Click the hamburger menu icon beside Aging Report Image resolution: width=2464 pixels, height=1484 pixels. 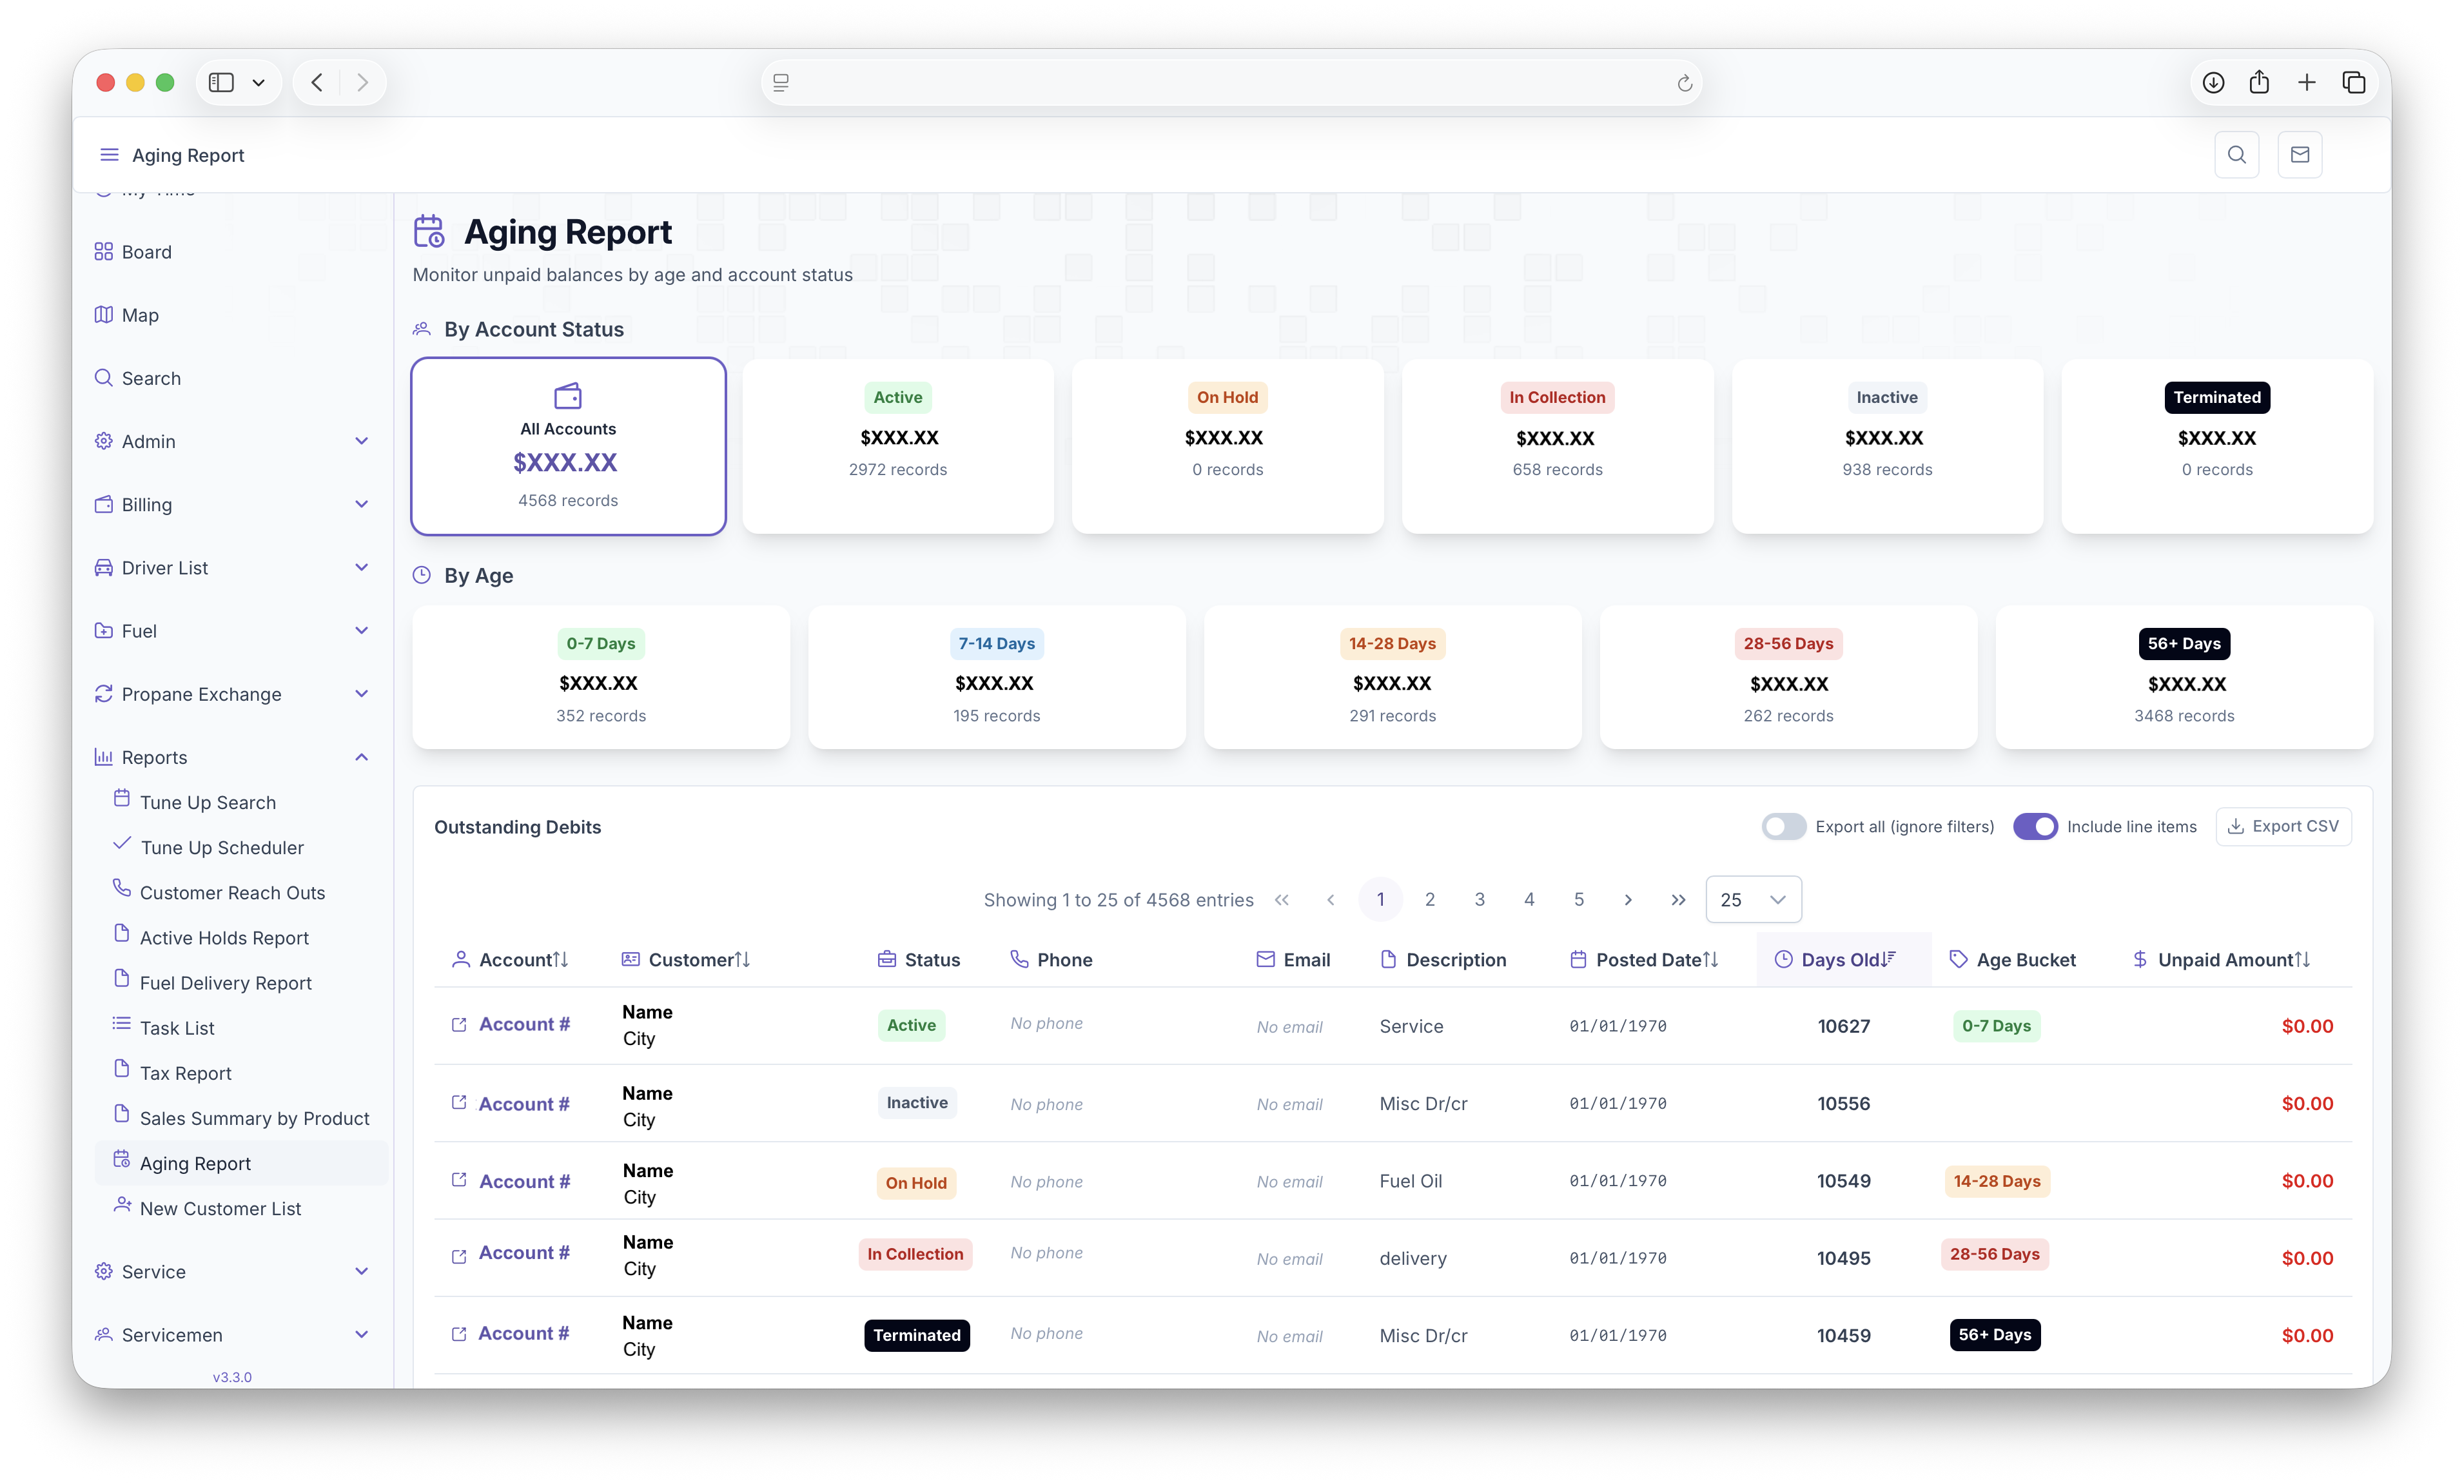click(x=109, y=155)
